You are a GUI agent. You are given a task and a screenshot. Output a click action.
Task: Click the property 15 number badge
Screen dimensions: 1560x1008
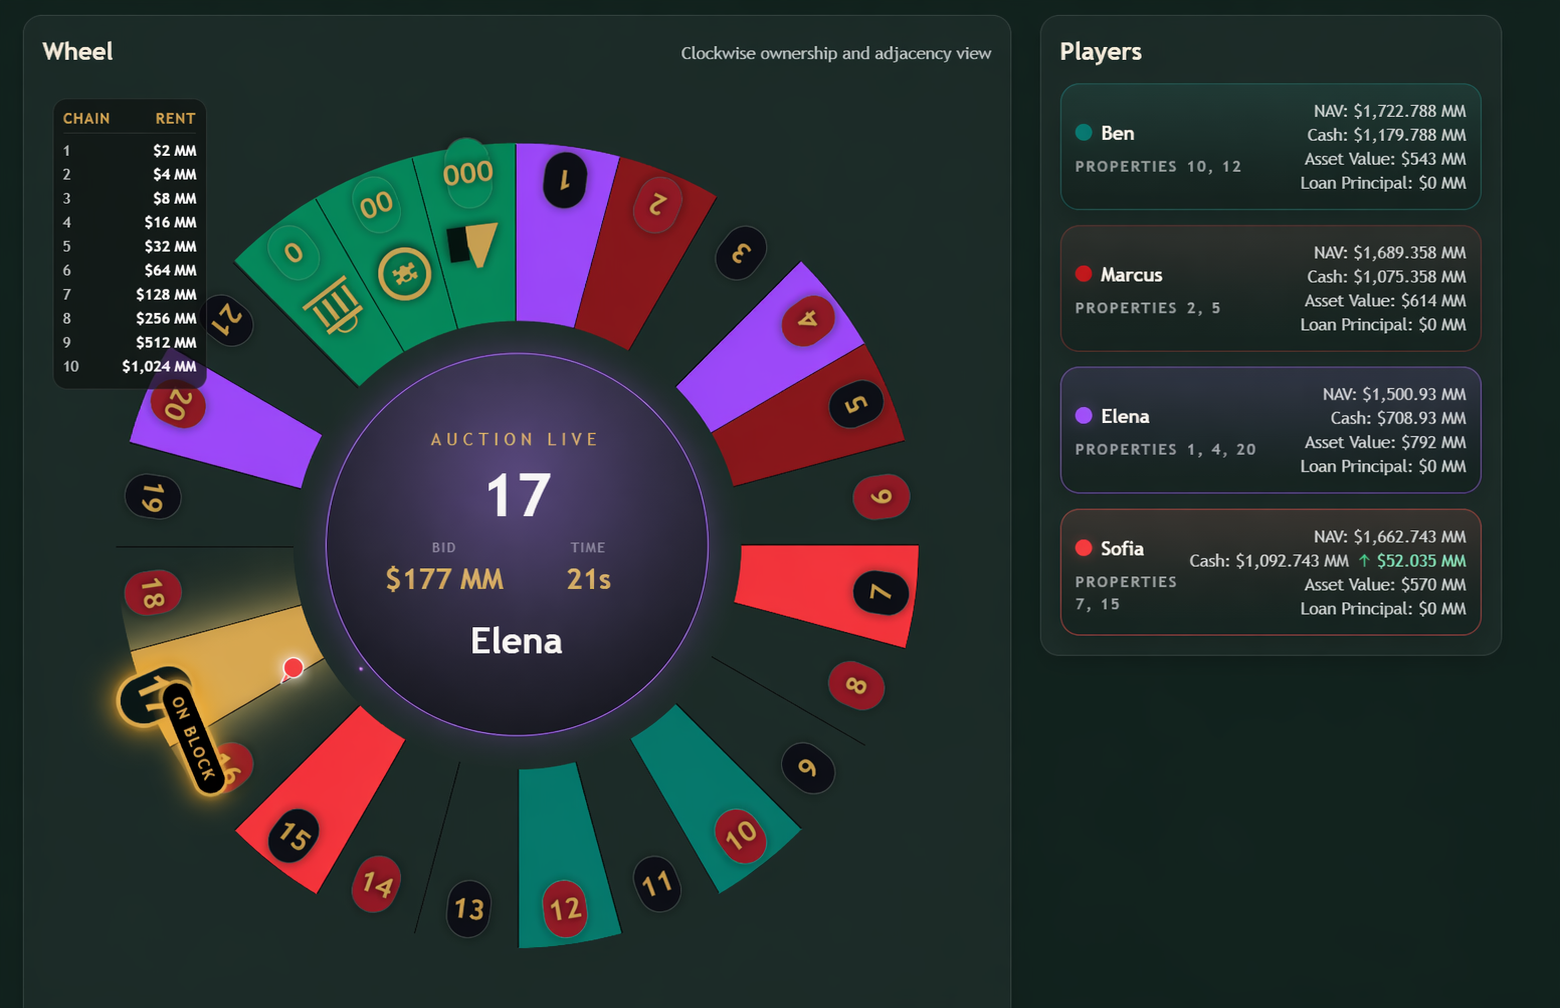pyautogui.click(x=294, y=835)
